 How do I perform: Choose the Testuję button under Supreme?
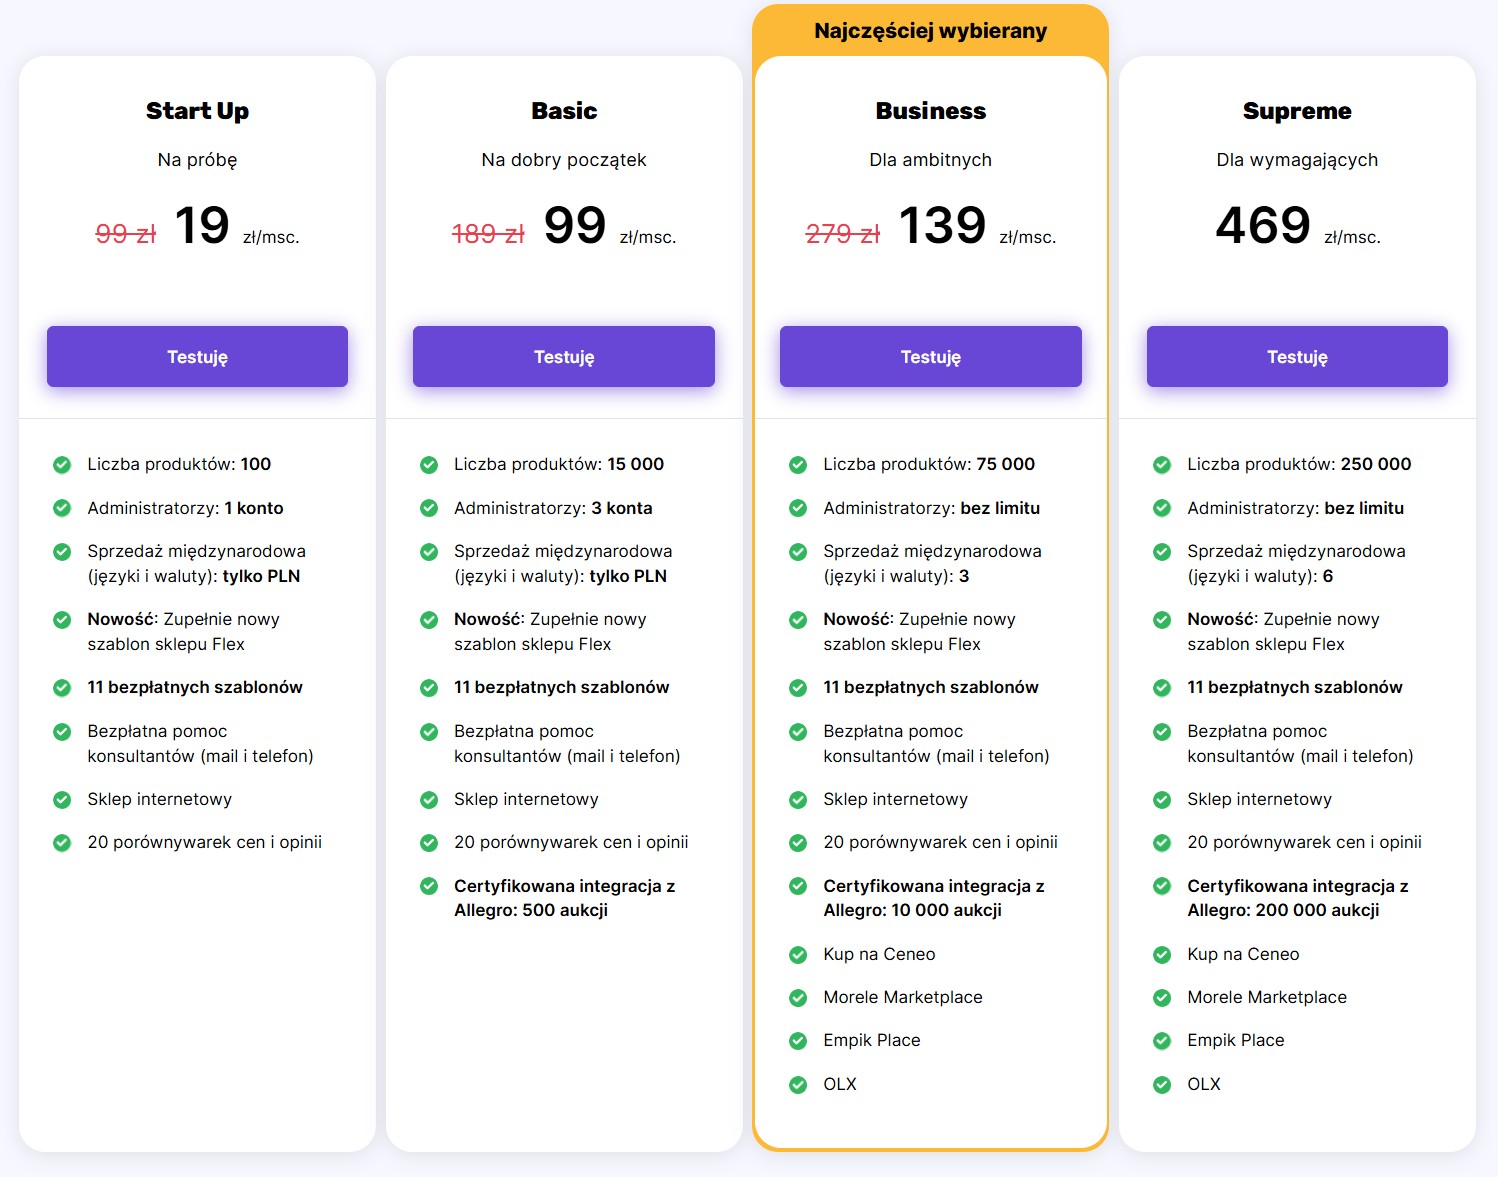(1296, 356)
